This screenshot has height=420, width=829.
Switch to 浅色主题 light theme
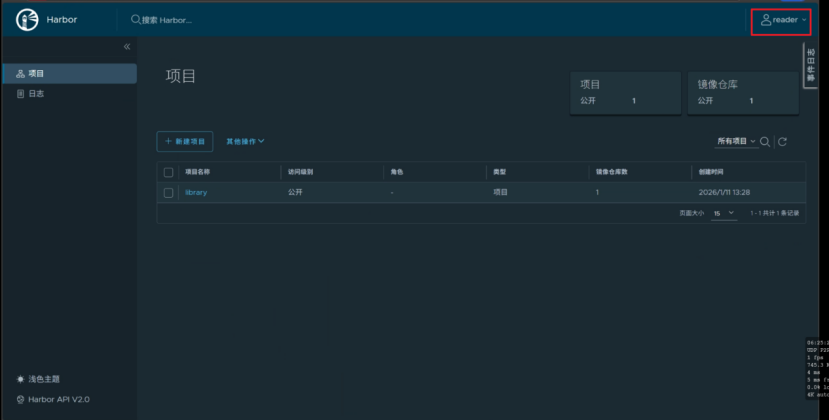click(x=39, y=379)
